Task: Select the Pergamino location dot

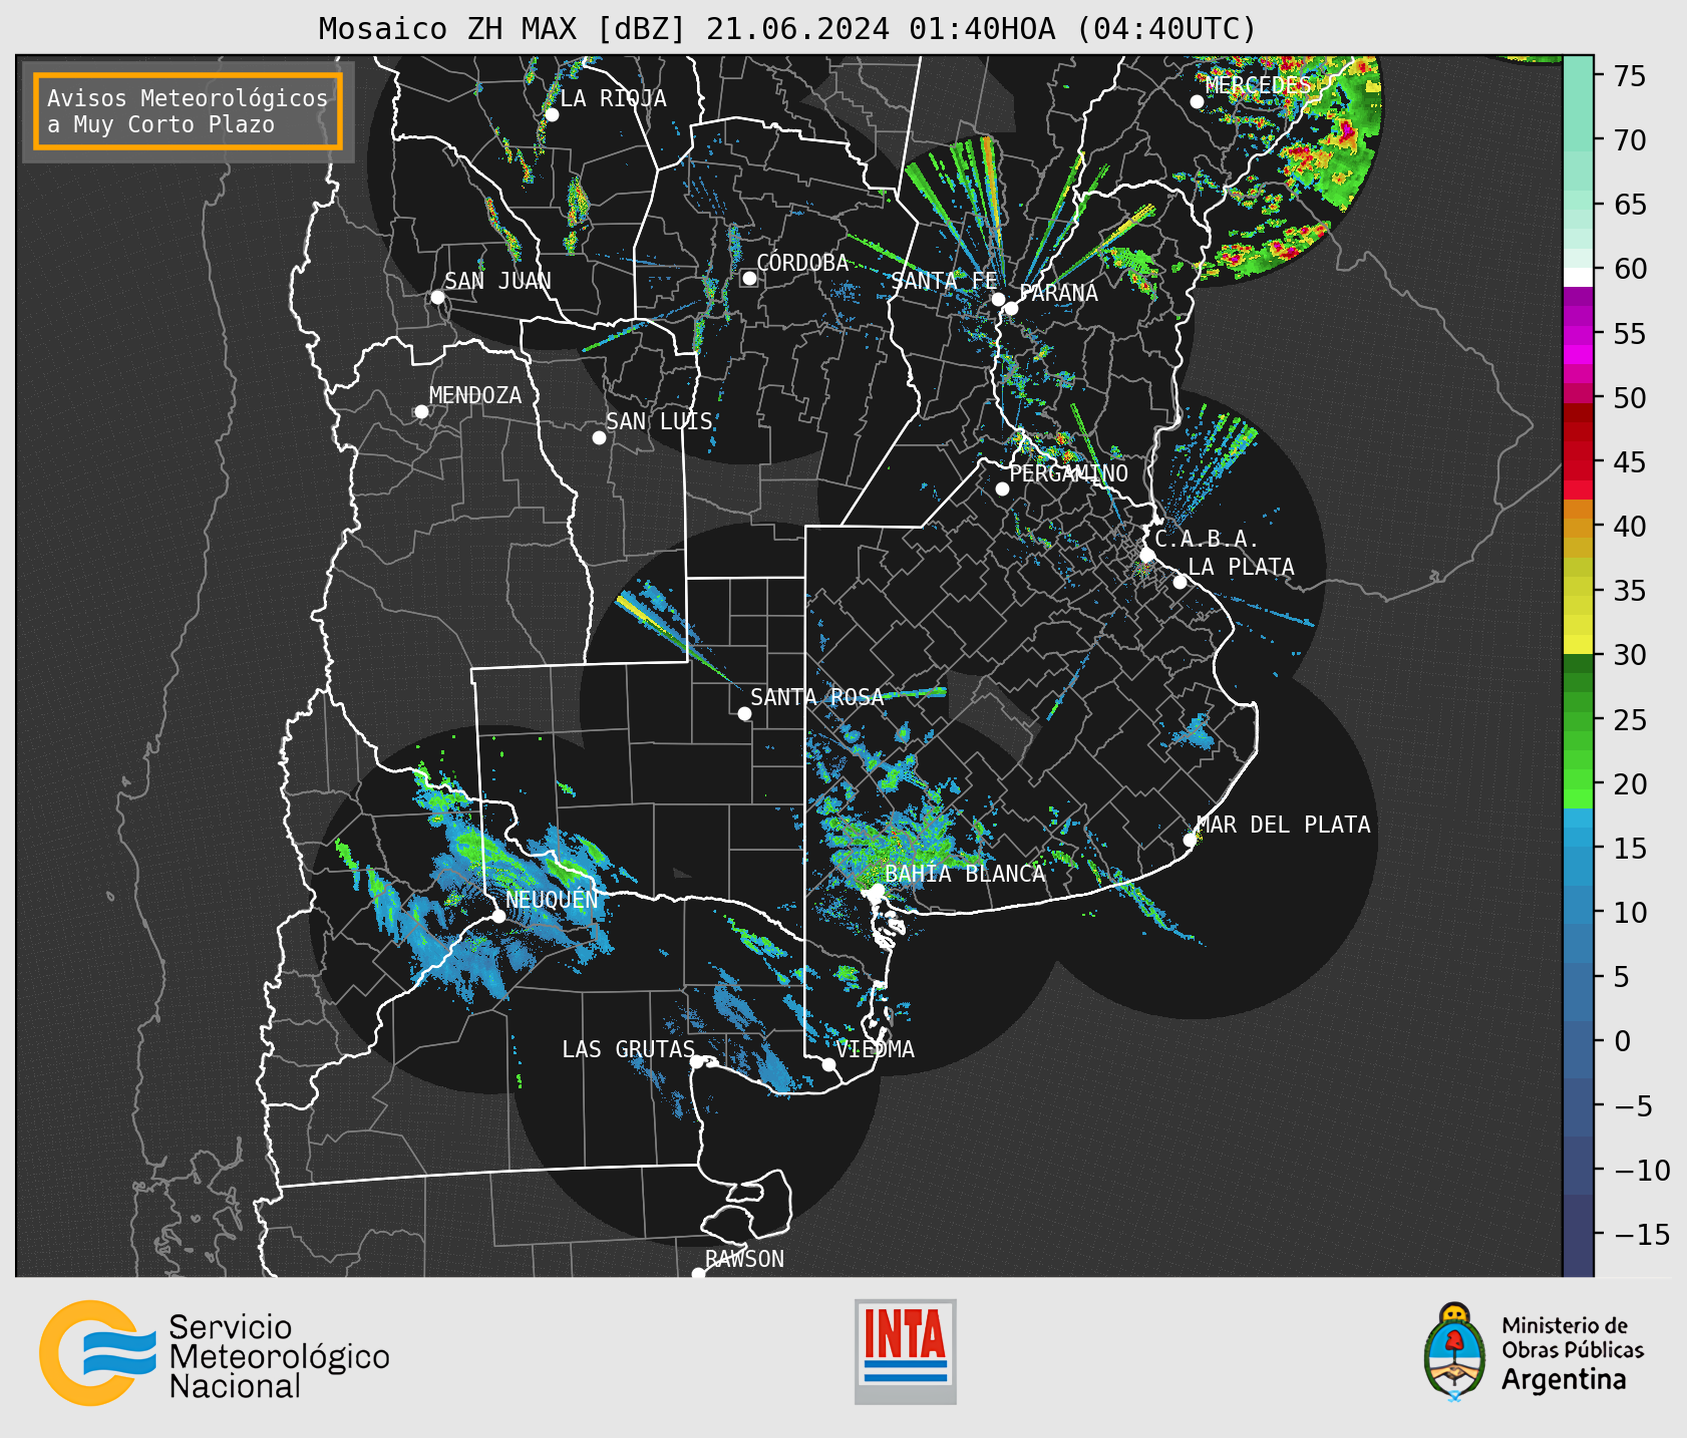Action: point(1002,489)
